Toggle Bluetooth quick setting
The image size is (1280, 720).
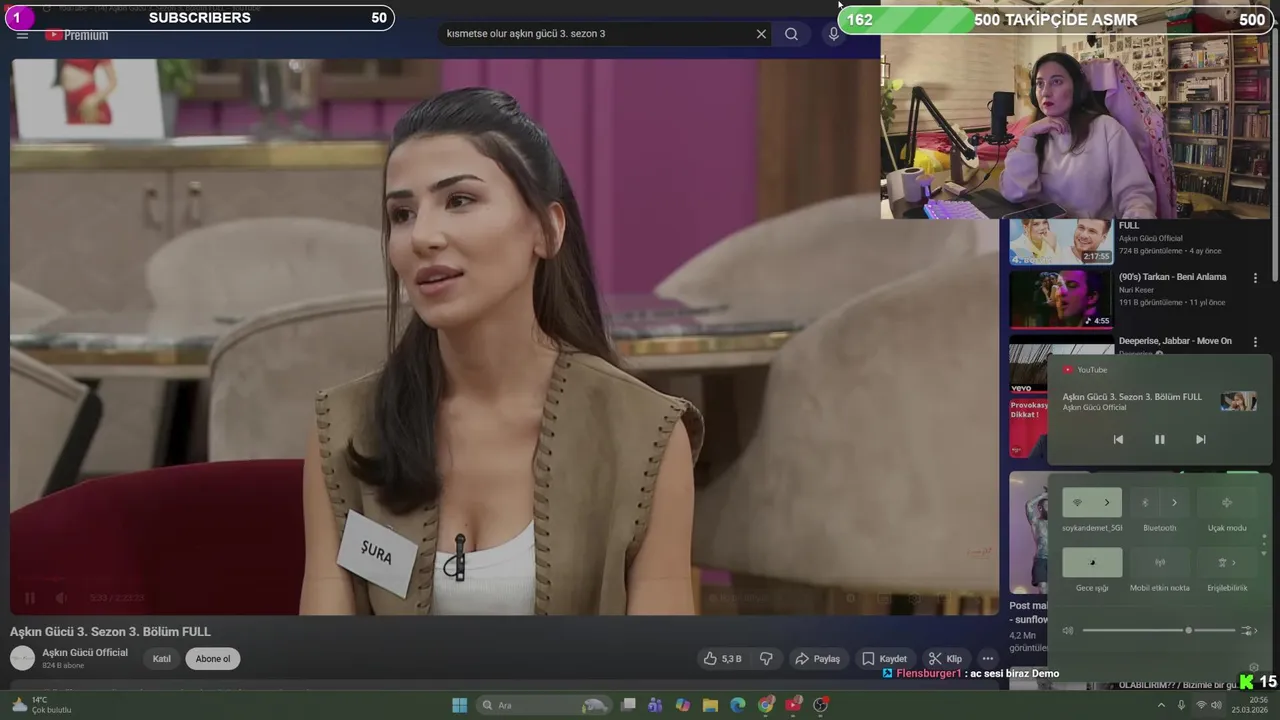(x=1145, y=503)
